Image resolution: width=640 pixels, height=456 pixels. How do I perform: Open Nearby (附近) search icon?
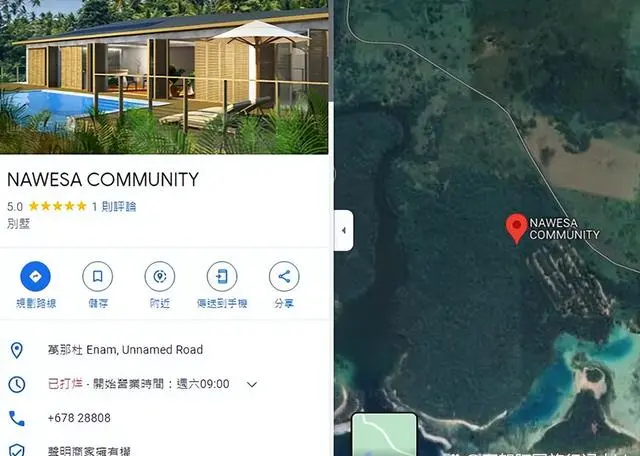click(160, 276)
